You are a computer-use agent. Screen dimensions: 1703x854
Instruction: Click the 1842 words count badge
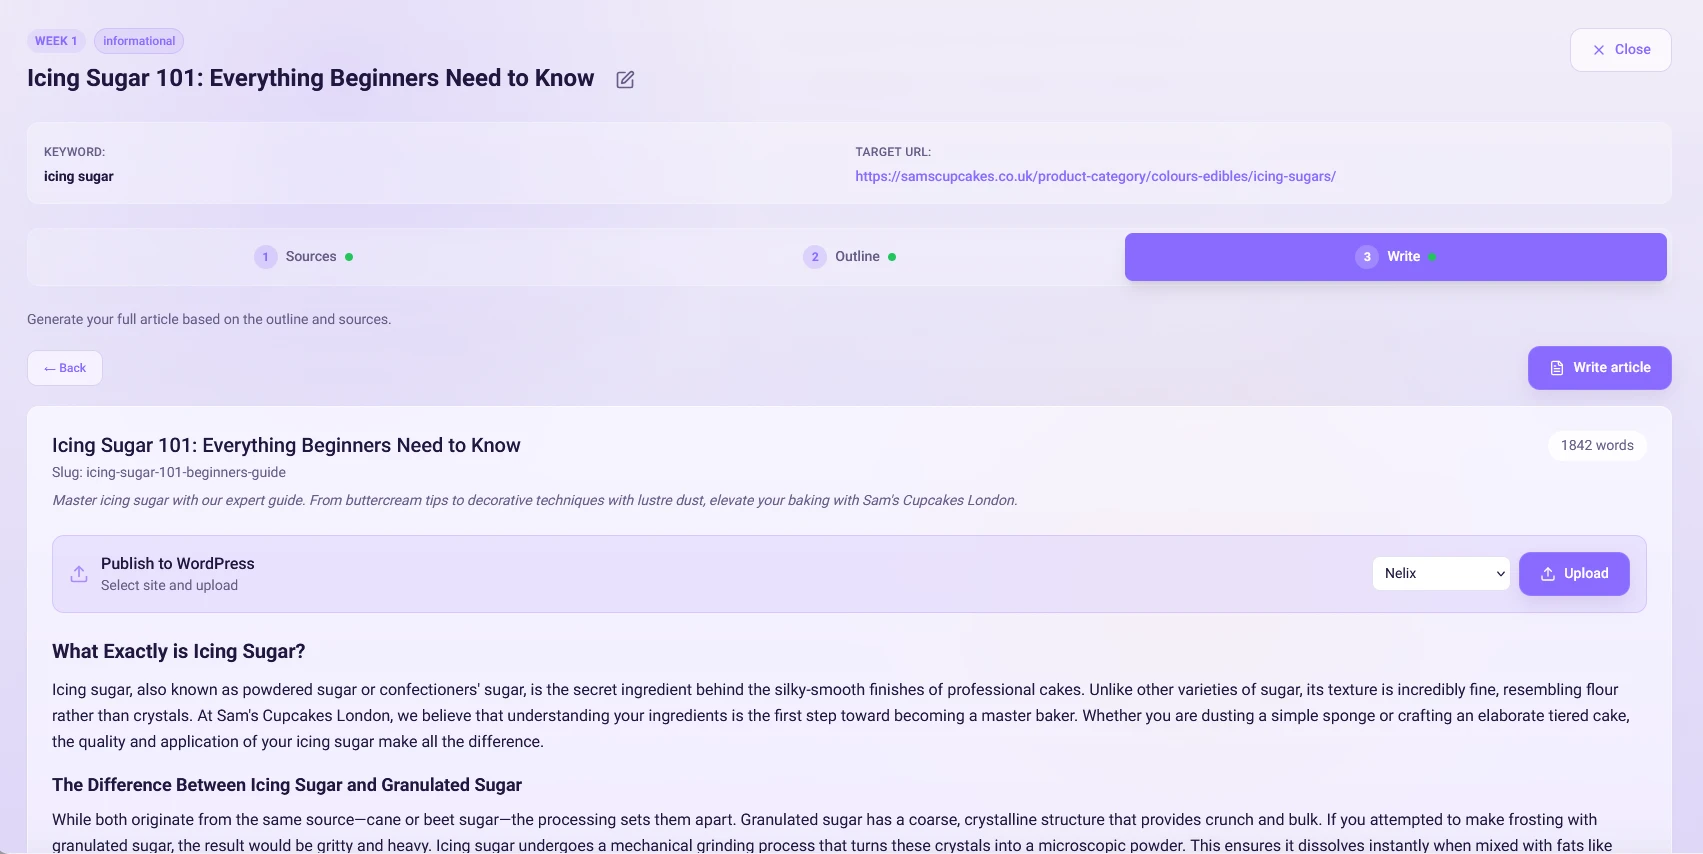click(x=1596, y=445)
